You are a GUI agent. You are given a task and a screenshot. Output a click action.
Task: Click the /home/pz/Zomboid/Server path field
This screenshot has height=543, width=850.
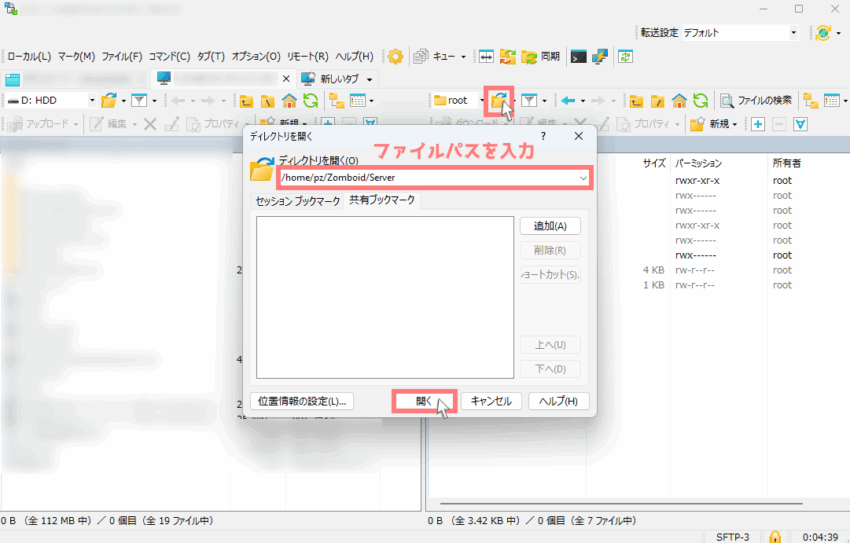click(425, 177)
